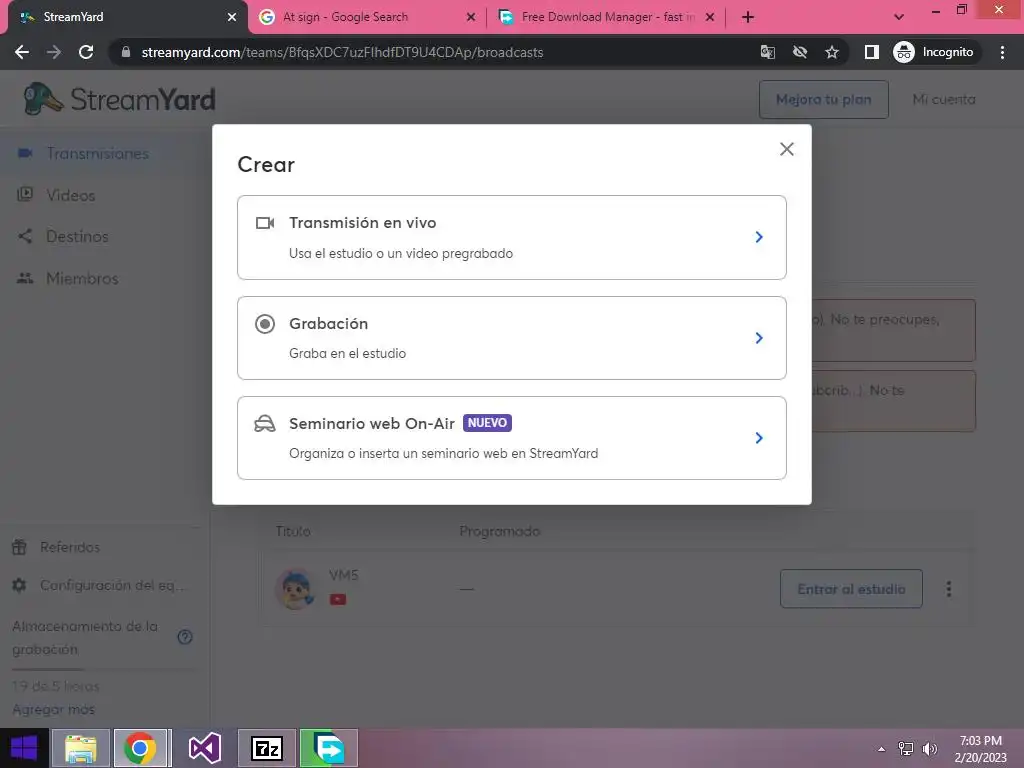Click the address bar URL

342,52
